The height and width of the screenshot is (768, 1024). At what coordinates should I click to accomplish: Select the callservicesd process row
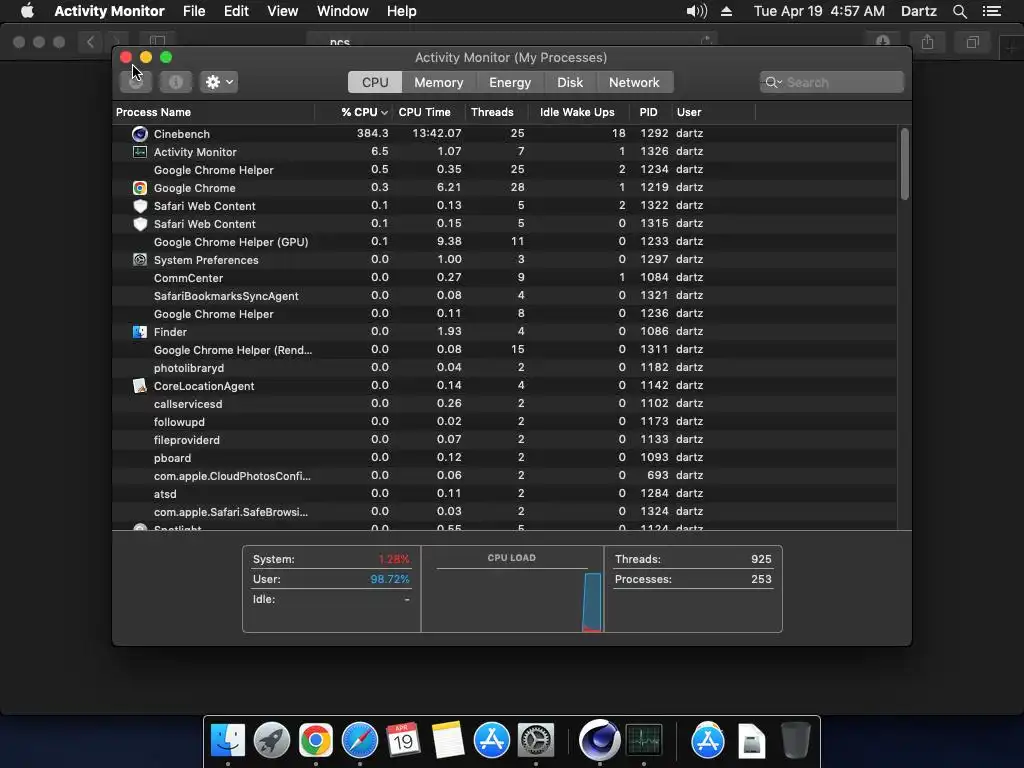pos(505,404)
